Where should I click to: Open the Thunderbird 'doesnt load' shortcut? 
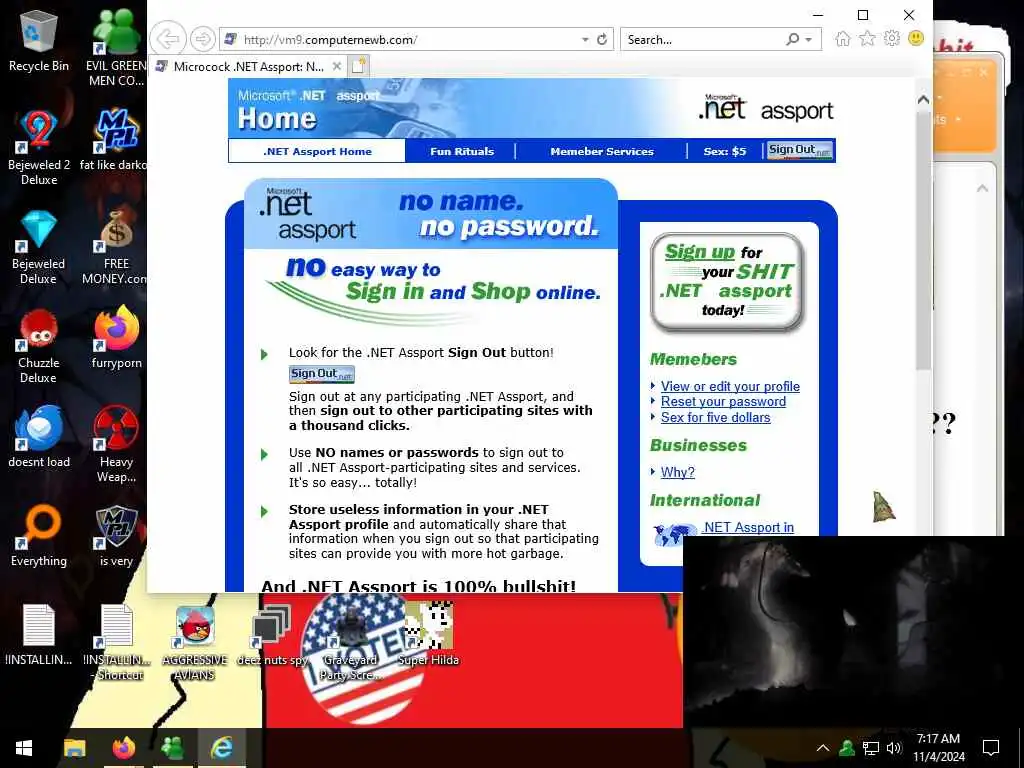pyautogui.click(x=39, y=436)
